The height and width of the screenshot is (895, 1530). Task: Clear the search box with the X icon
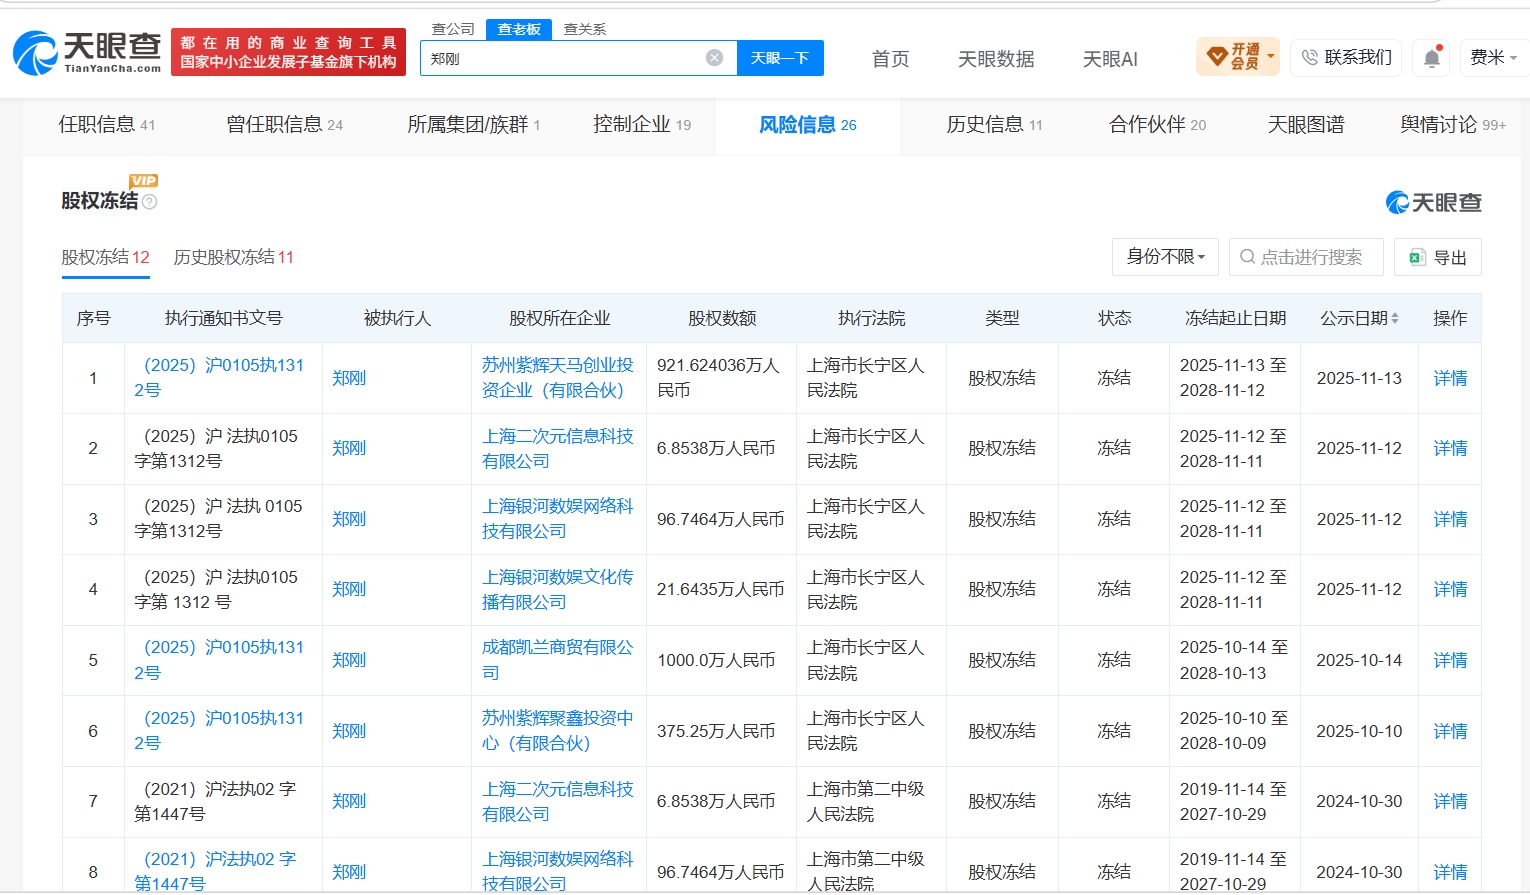point(714,58)
